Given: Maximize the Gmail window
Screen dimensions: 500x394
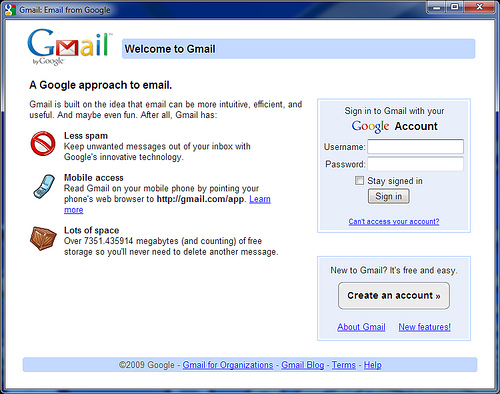Looking at the screenshot, I should pyautogui.click(x=455, y=7).
